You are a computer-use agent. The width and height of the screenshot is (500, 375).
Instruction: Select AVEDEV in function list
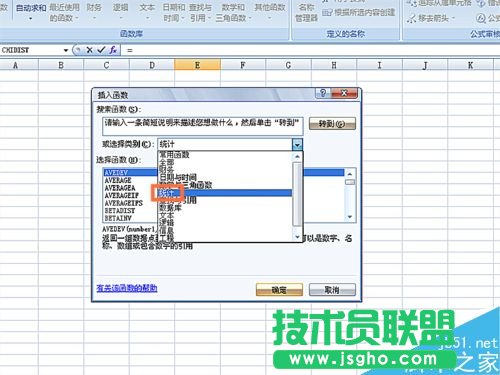[x=130, y=173]
